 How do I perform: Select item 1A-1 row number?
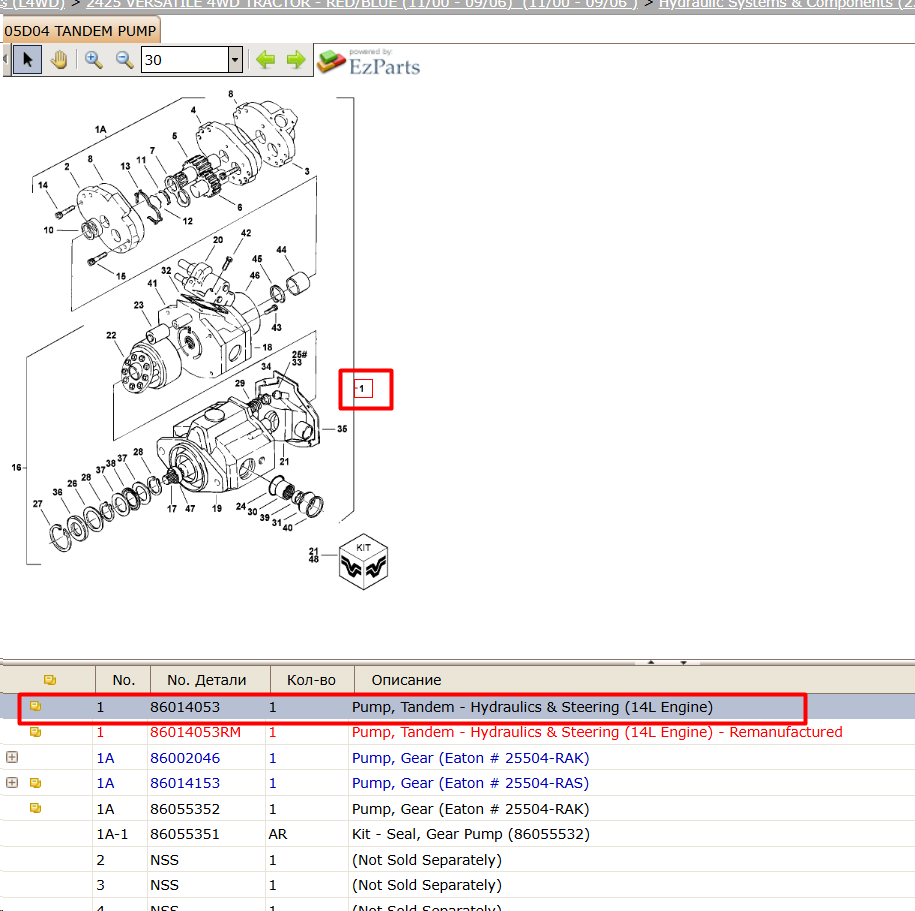[x=112, y=834]
